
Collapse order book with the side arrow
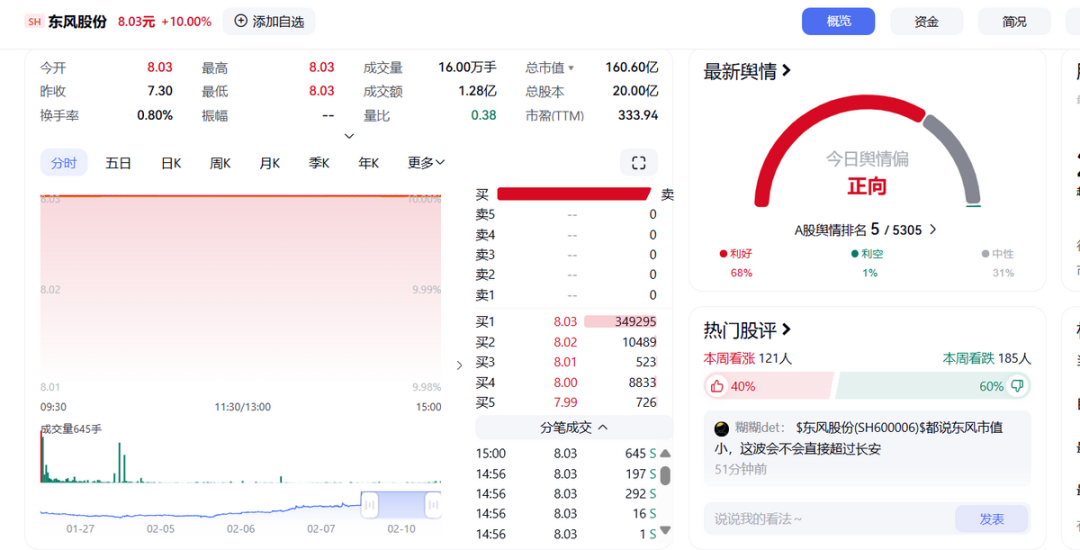459,366
